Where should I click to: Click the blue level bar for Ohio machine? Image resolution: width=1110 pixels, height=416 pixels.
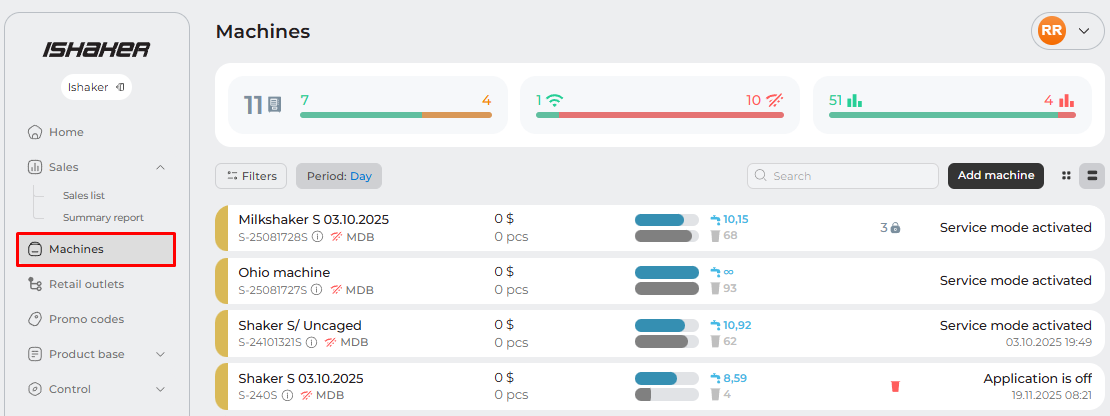[666, 272]
